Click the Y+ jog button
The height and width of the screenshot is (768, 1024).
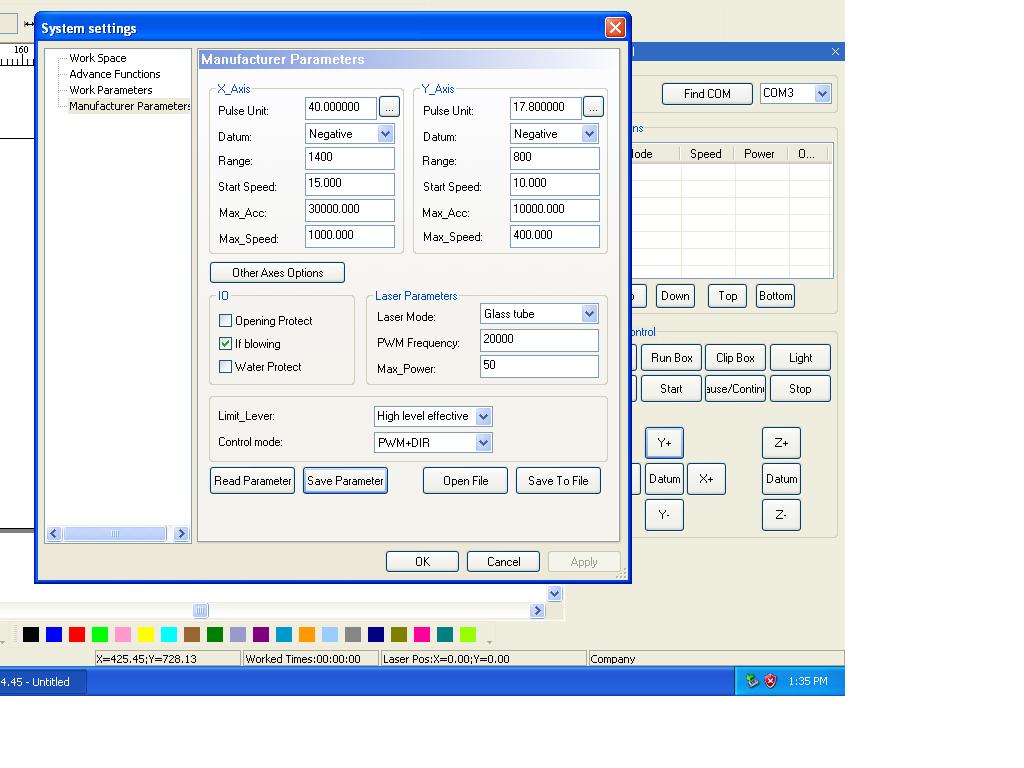(x=664, y=443)
